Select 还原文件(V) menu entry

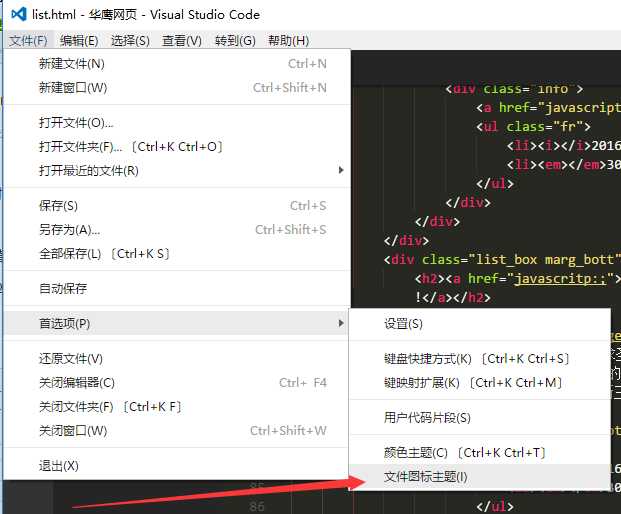tap(177, 359)
